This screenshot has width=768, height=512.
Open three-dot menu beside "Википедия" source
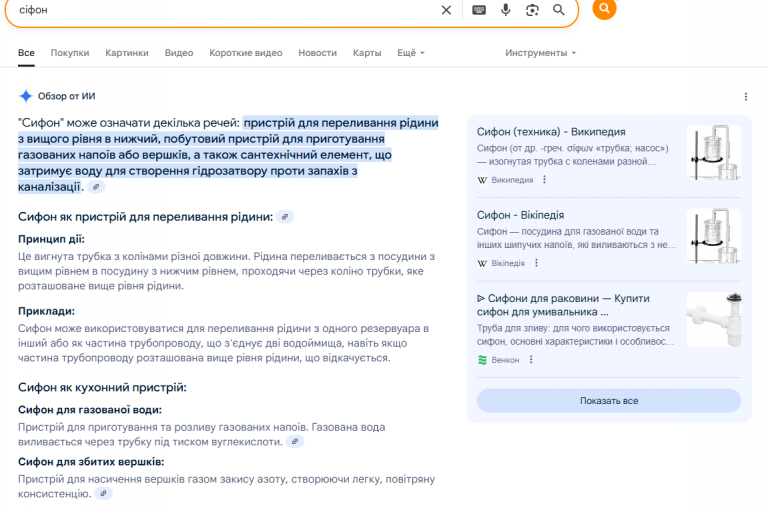tap(544, 180)
